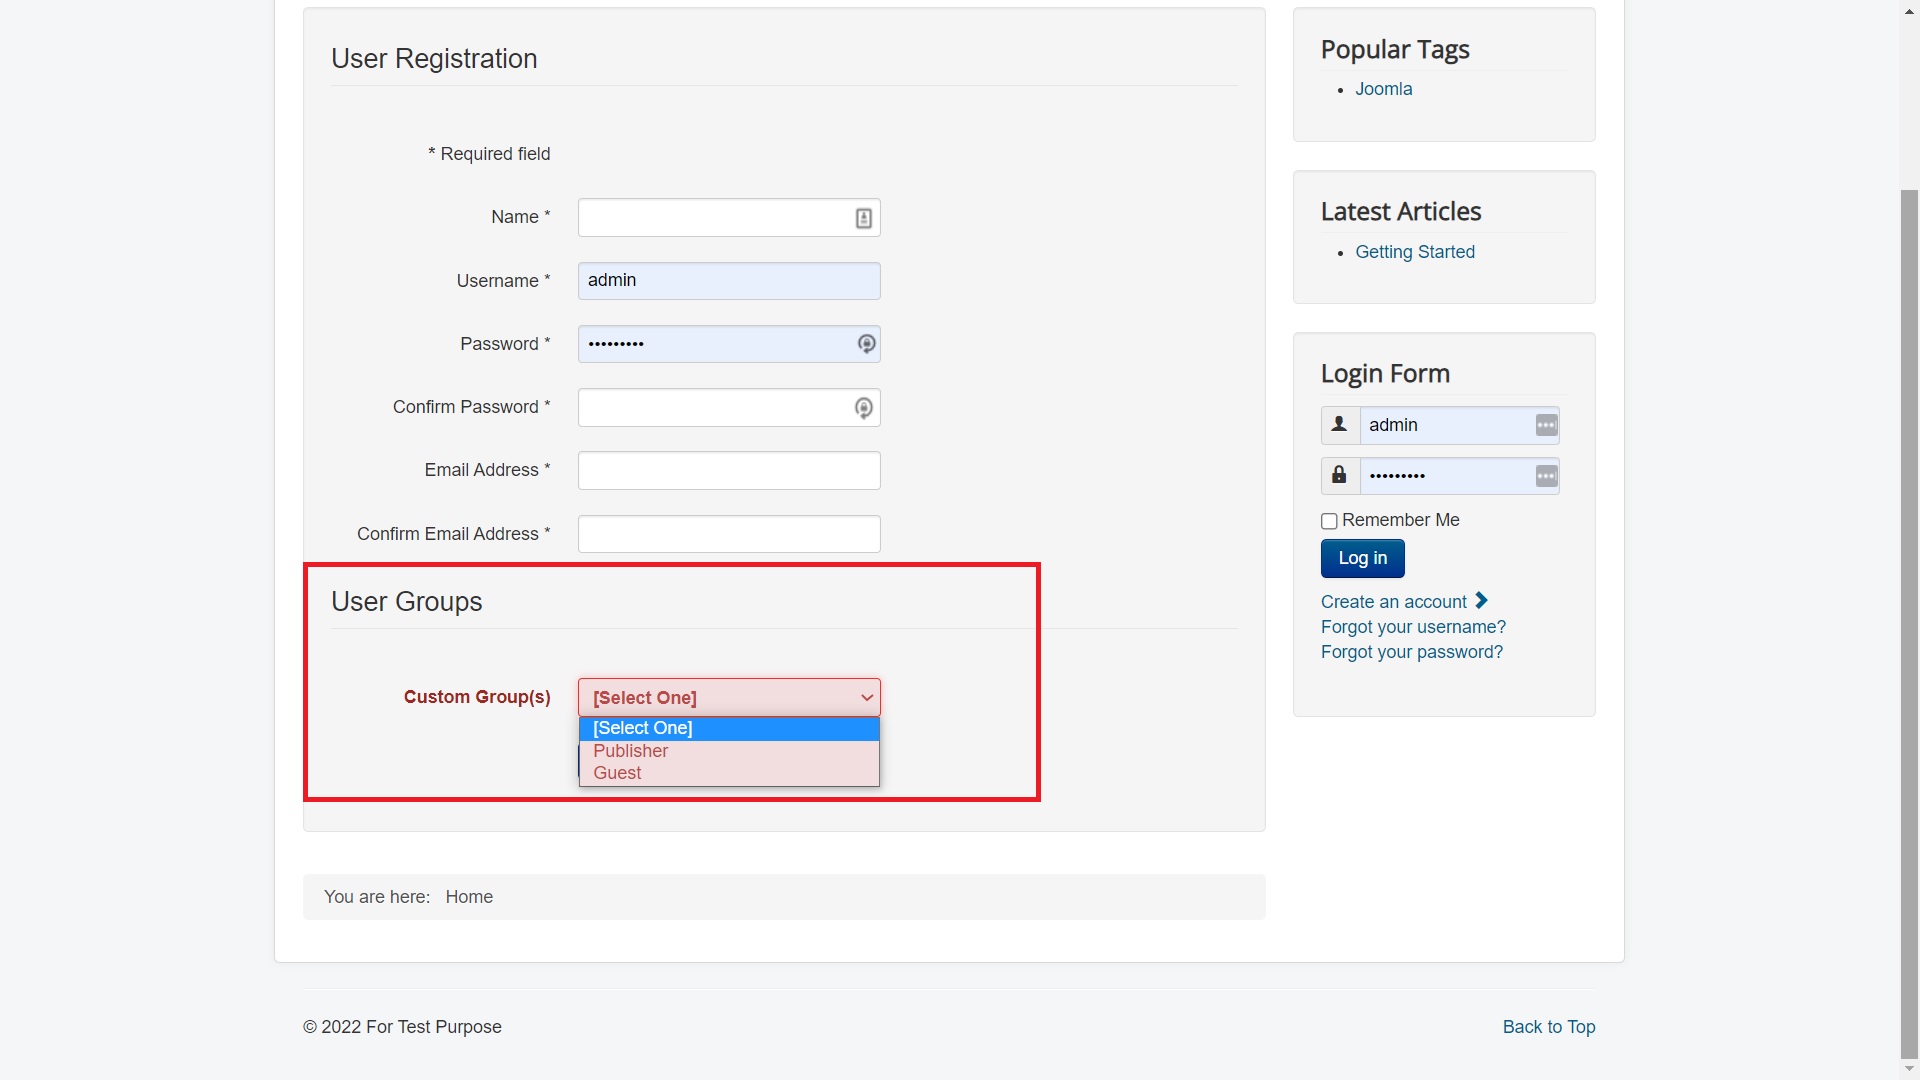The width and height of the screenshot is (1920, 1080).
Task: Click contact card icon in Name field
Action: tap(864, 218)
